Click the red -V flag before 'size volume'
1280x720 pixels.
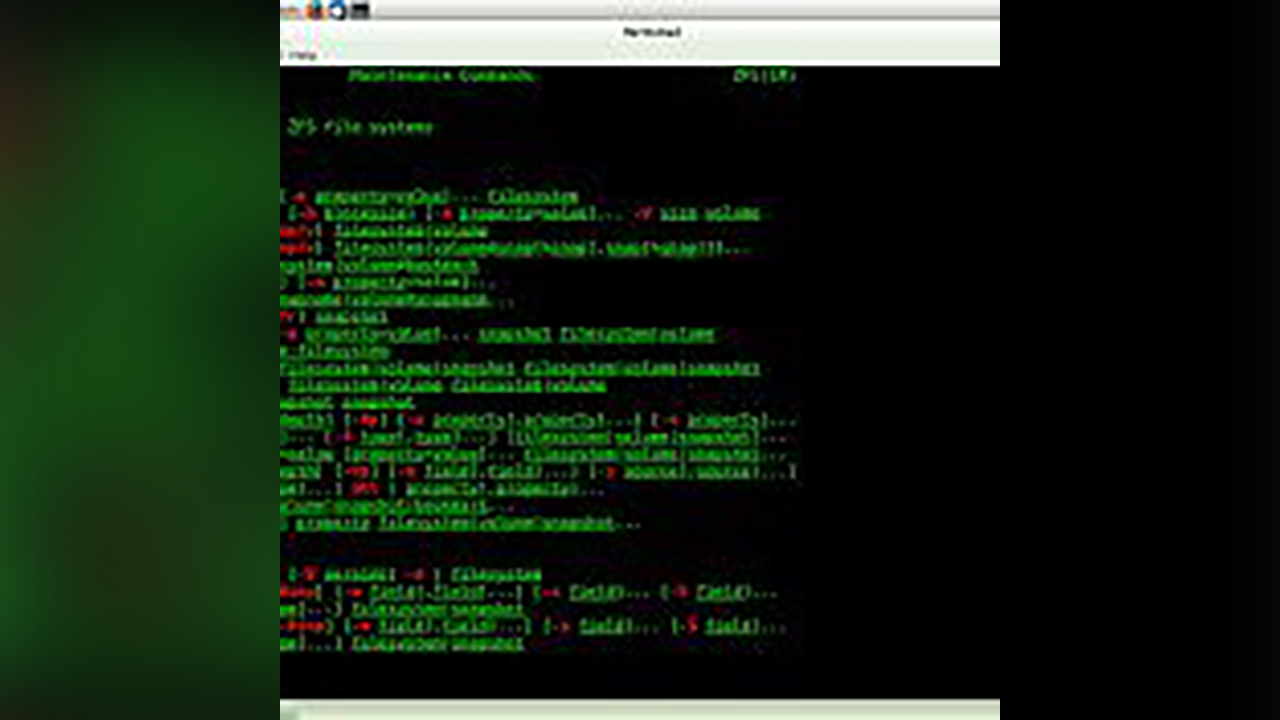(x=643, y=213)
